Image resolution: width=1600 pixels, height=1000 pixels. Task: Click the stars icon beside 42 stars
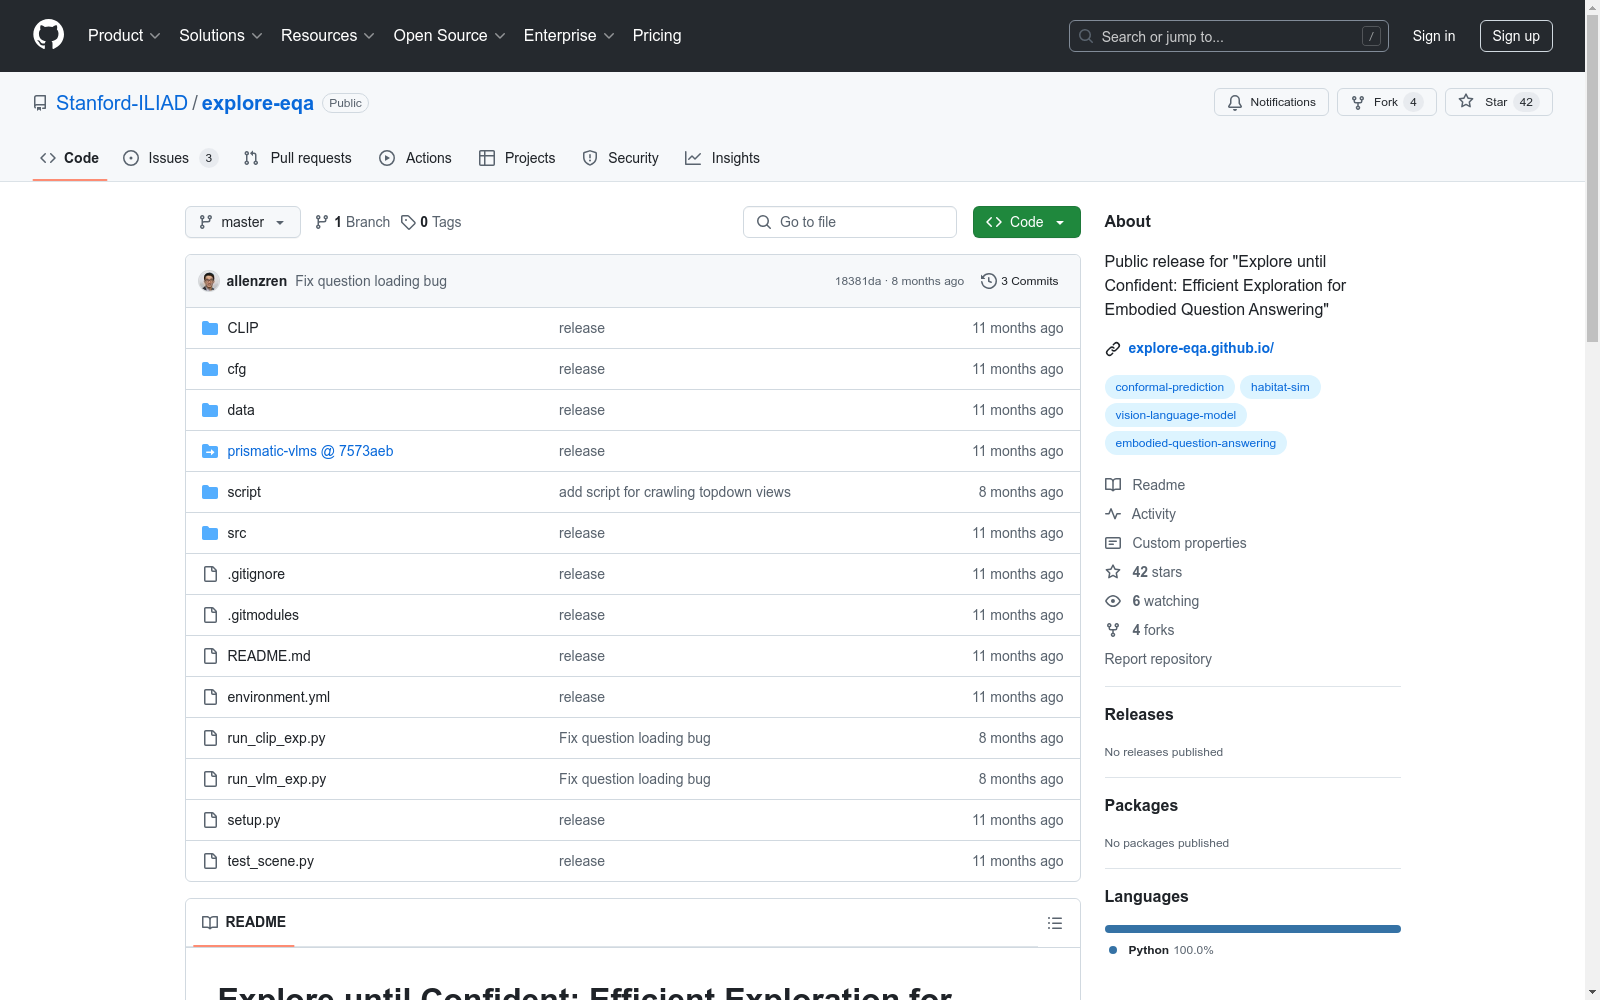pos(1113,572)
